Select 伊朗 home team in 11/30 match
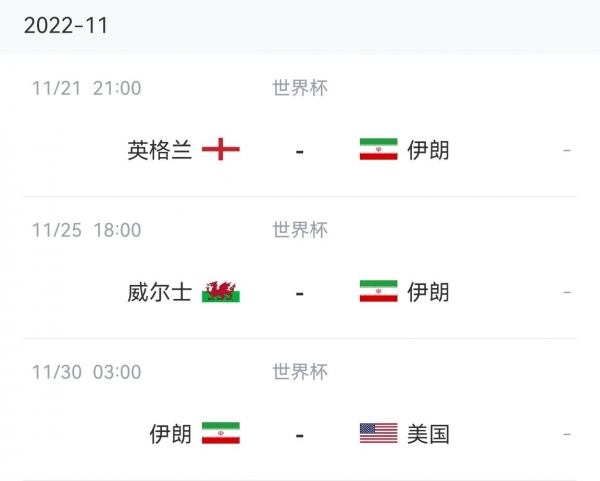Viewport: 600px width, 481px height. [x=170, y=434]
